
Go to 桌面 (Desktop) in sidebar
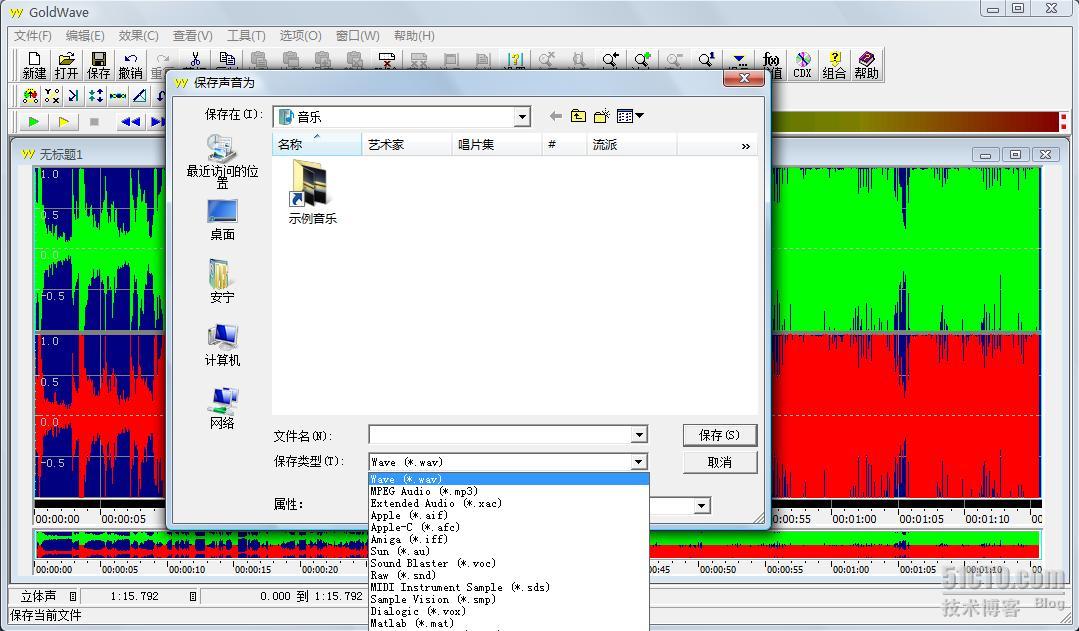[222, 220]
